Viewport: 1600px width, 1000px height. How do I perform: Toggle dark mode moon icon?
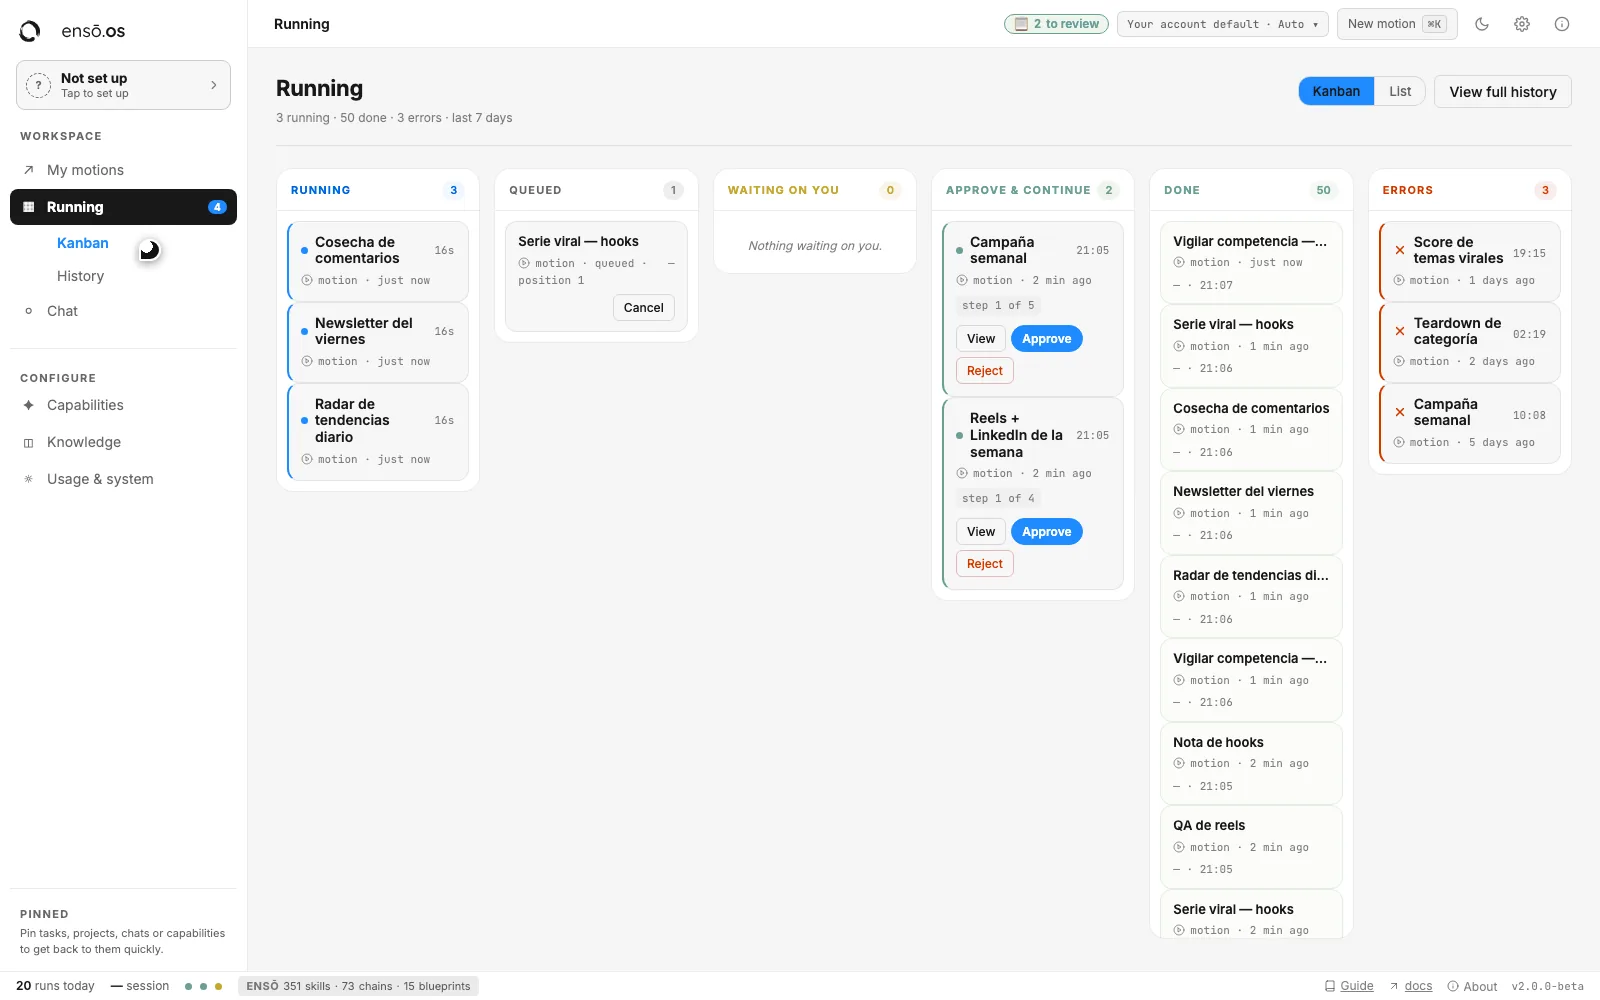pos(1482,24)
